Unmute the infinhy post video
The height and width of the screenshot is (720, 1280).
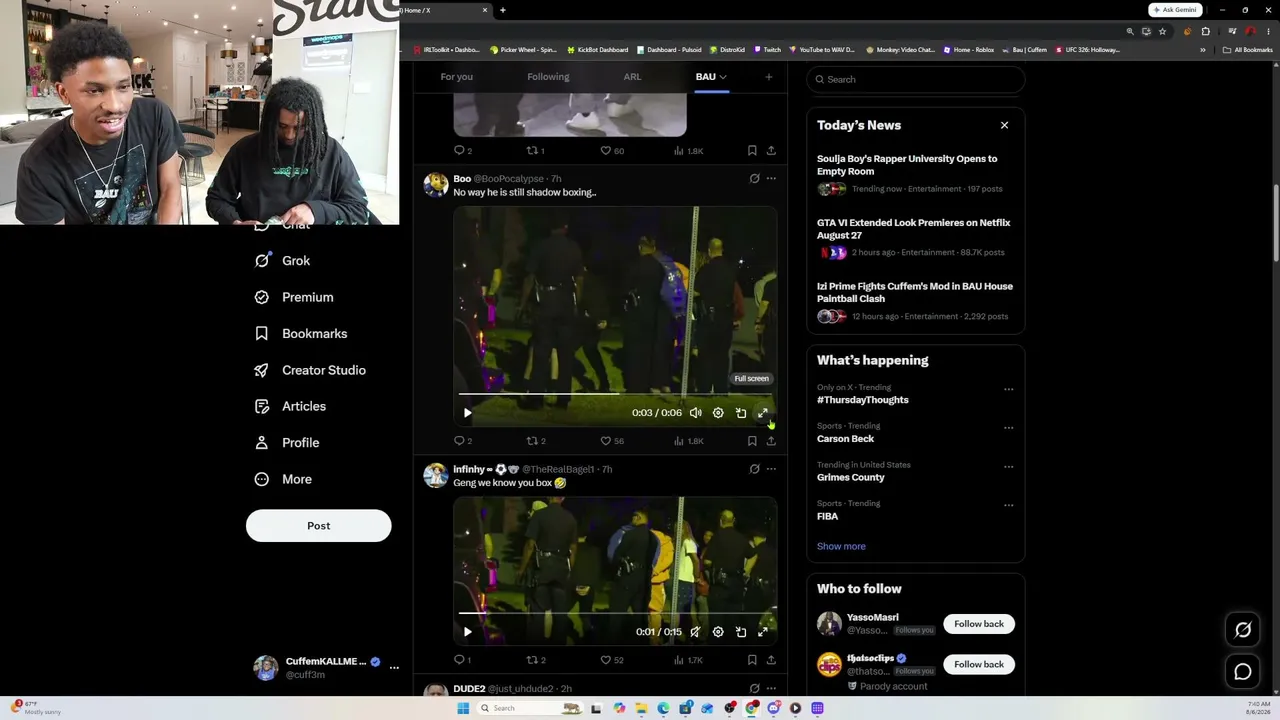696,632
